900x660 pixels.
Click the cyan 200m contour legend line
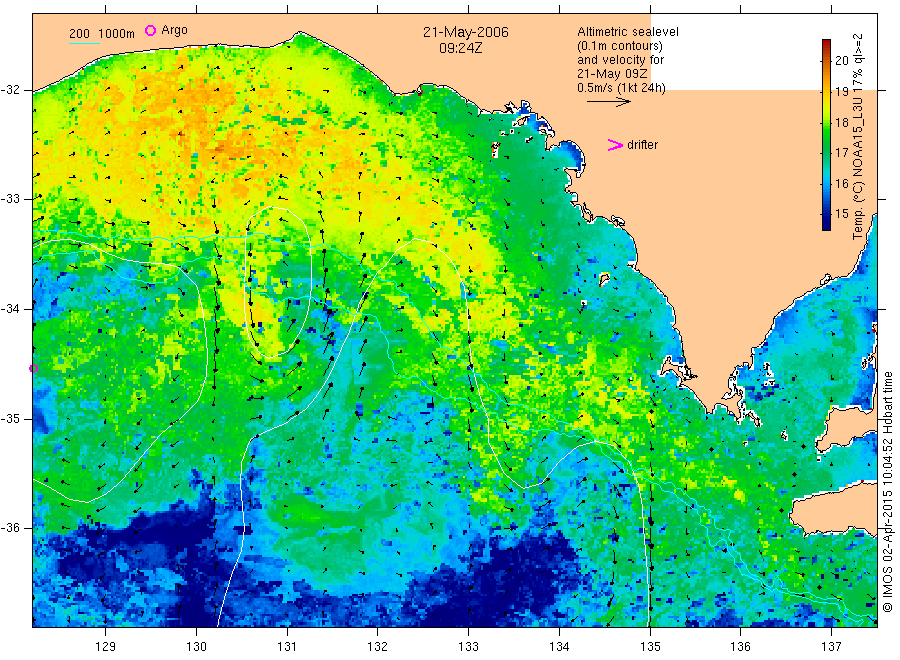pos(84,43)
